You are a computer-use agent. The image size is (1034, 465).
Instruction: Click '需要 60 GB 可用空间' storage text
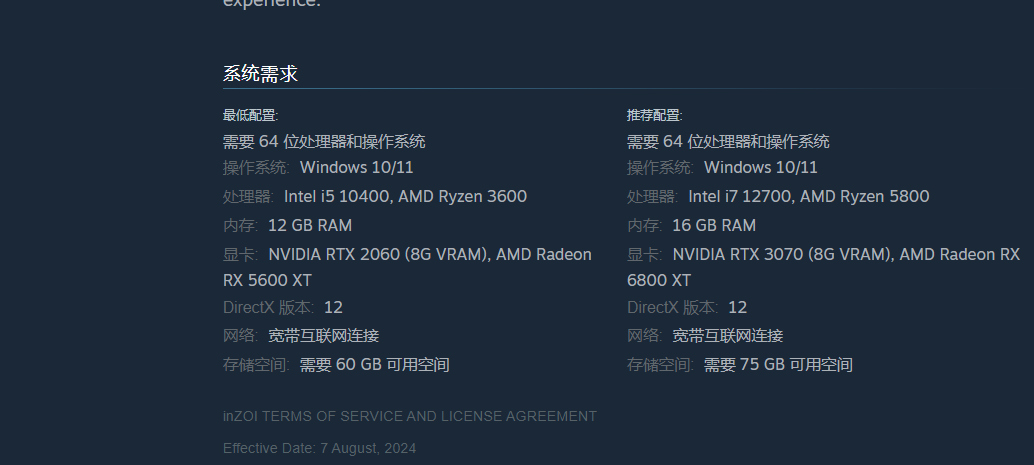(x=375, y=365)
